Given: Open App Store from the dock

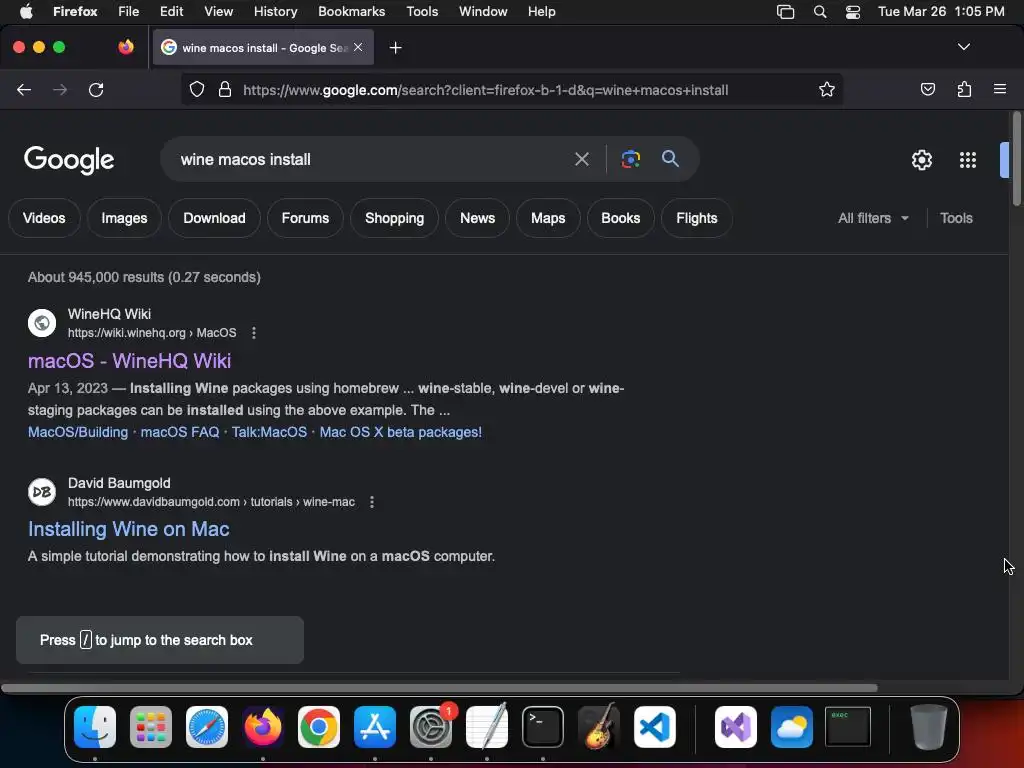Looking at the screenshot, I should (x=375, y=727).
